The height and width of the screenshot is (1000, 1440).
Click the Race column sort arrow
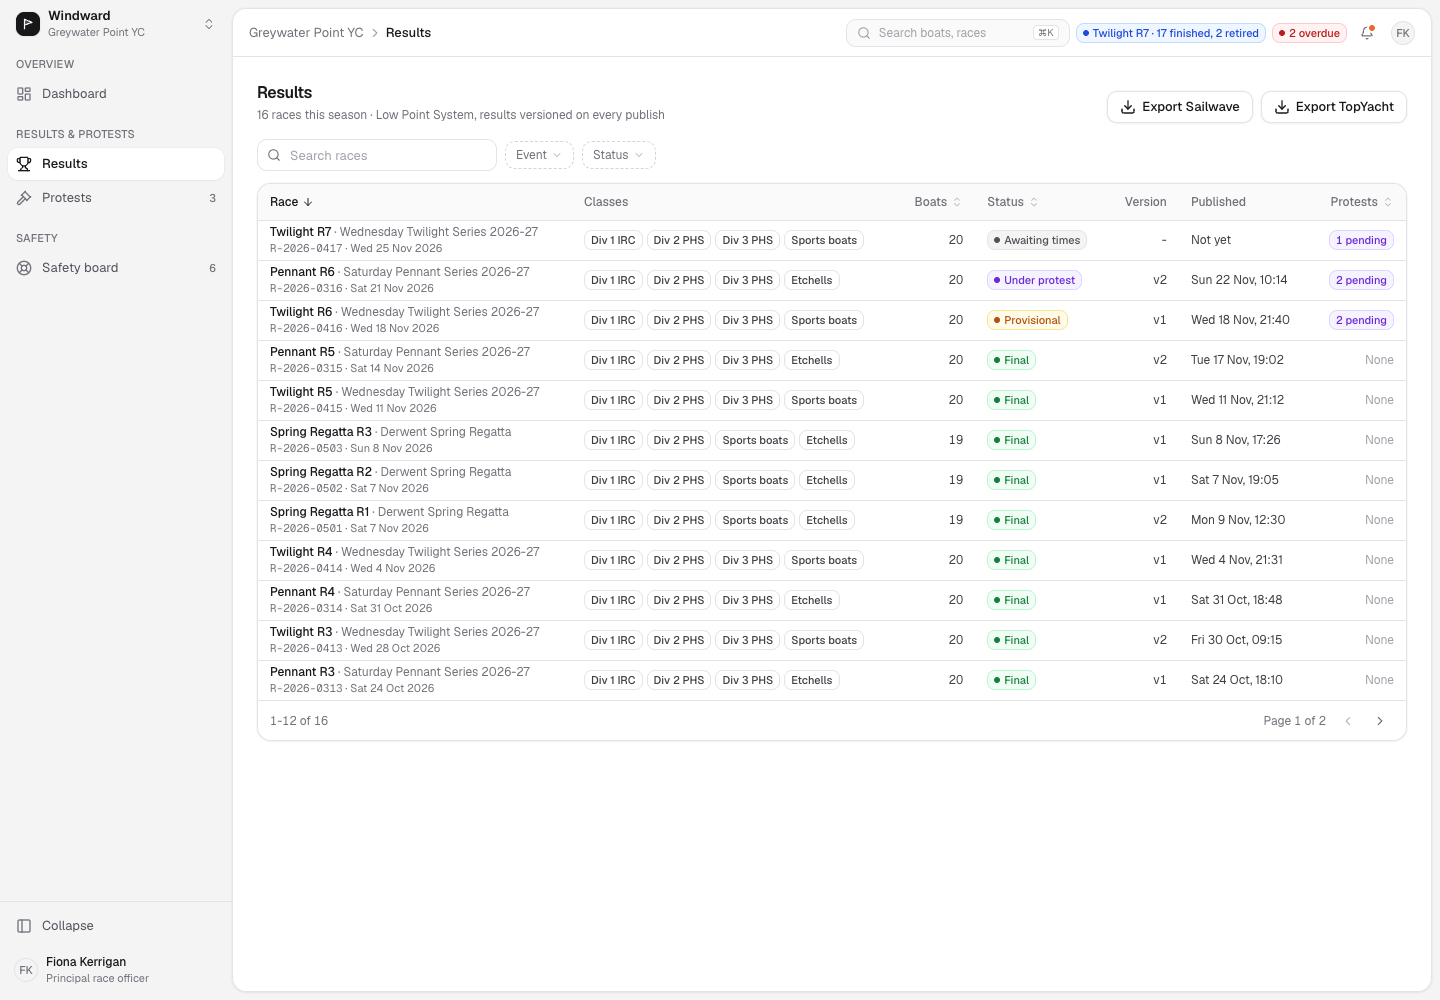tap(308, 202)
